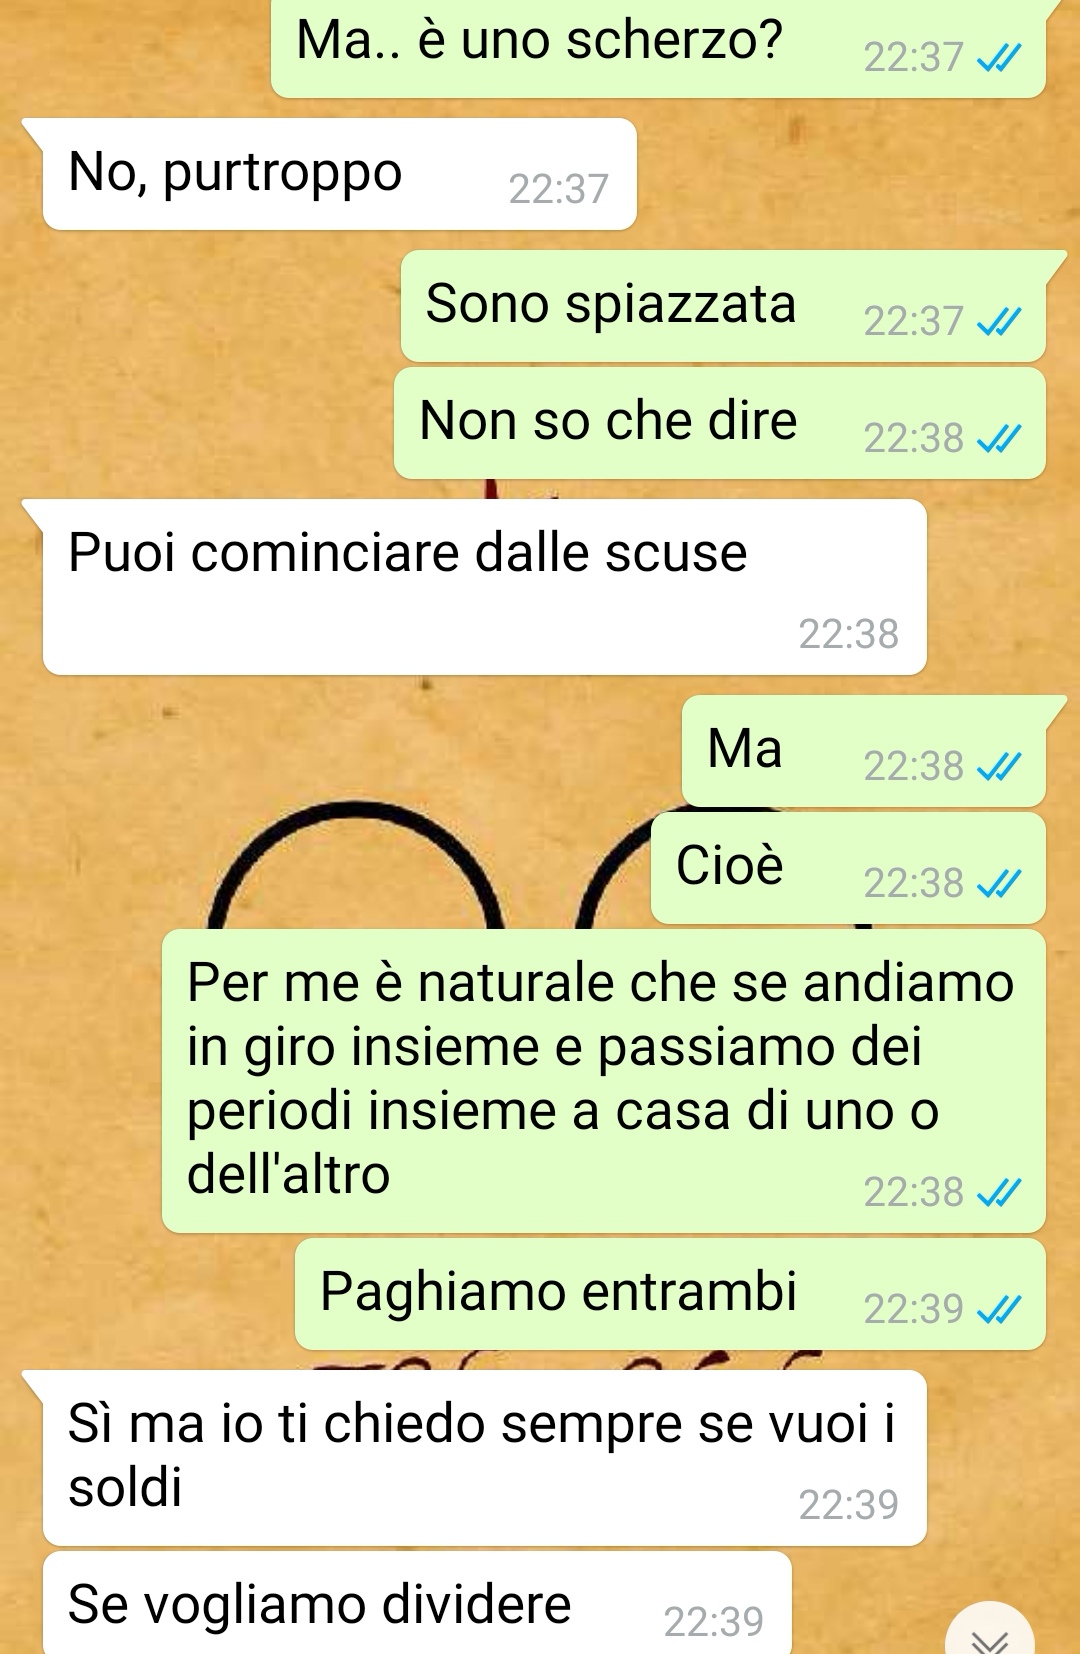This screenshot has width=1080, height=1654.
Task: Tap blue ticks beside 'Non so che dire'
Action: pyautogui.click(x=998, y=439)
